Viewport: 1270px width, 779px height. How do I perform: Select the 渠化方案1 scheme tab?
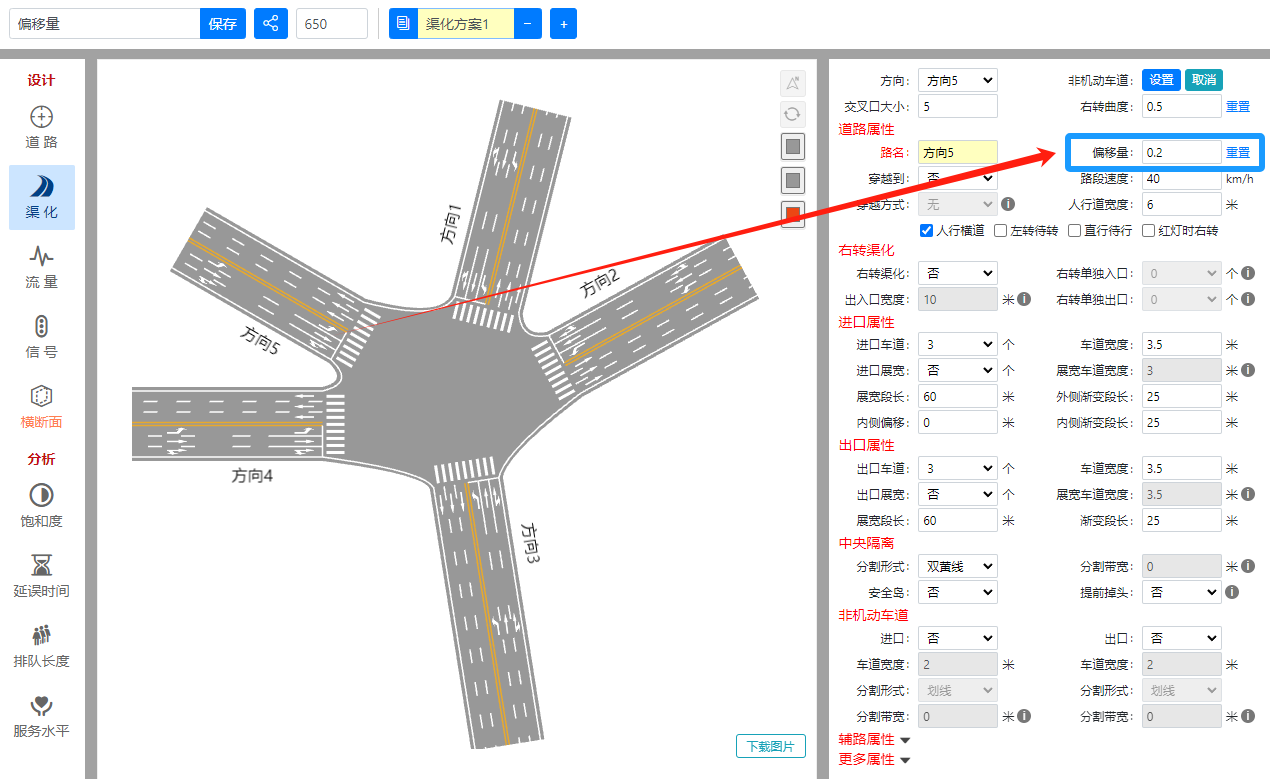[x=465, y=24]
